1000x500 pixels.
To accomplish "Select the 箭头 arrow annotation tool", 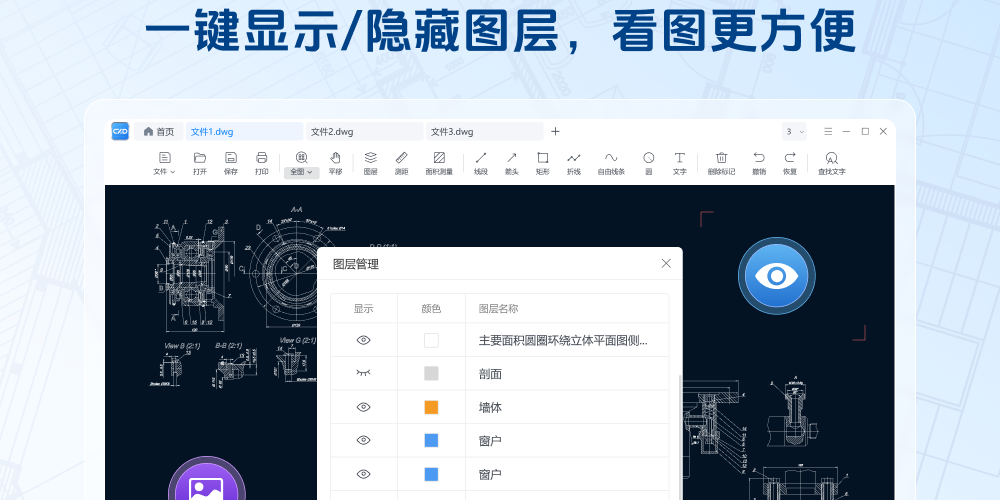I will pos(511,162).
